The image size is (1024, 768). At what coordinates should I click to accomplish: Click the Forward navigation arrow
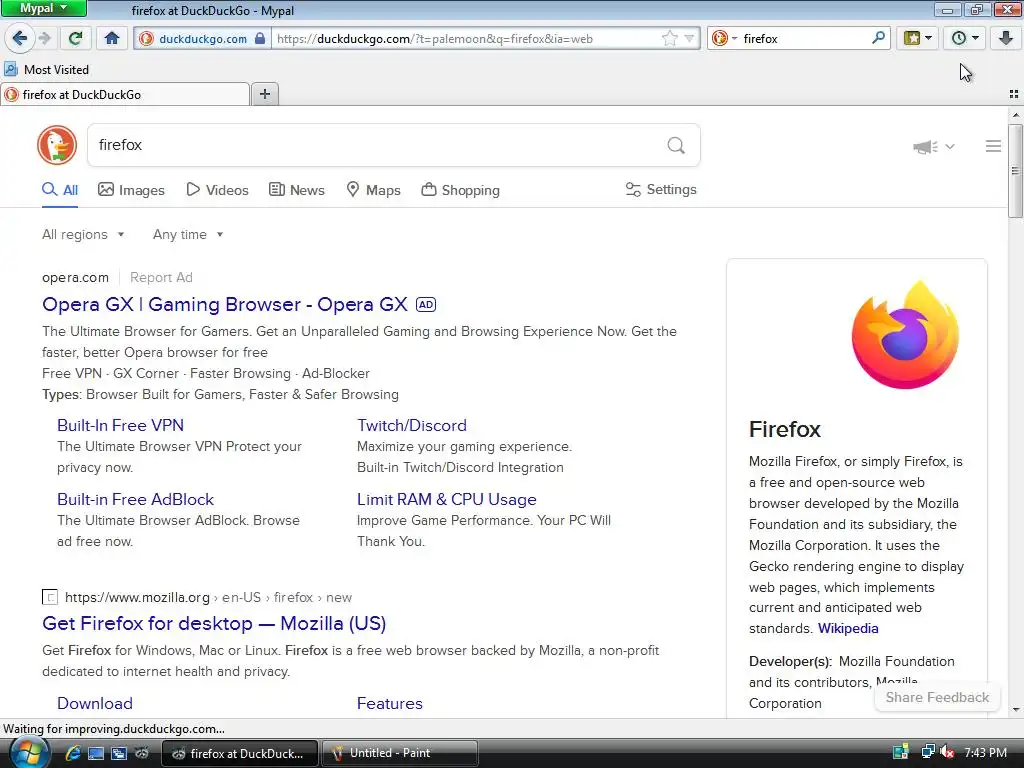[44, 38]
